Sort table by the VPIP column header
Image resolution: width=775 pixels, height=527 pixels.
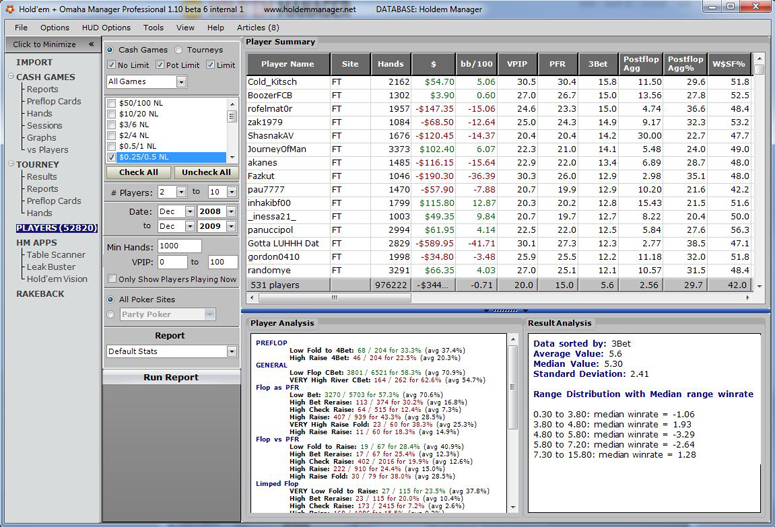pyautogui.click(x=517, y=64)
